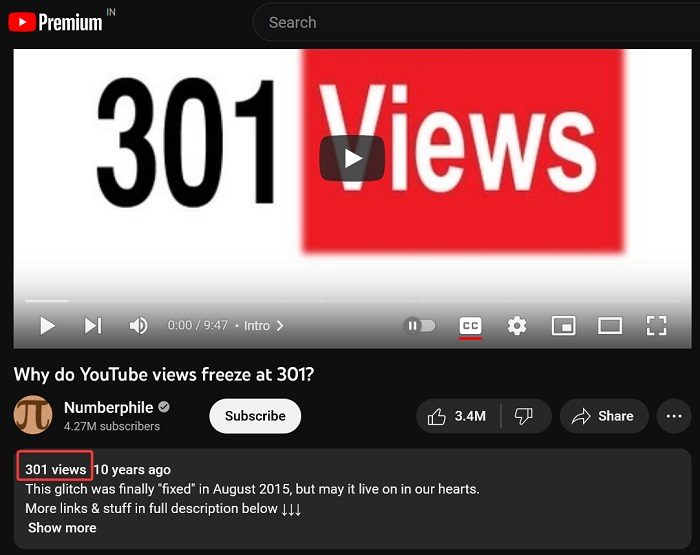This screenshot has width=700, height=555.
Task: Click the YouTube Premium logo
Action: [x=55, y=22]
